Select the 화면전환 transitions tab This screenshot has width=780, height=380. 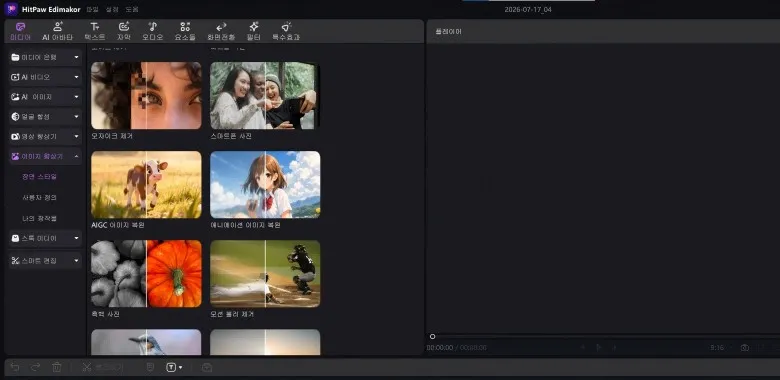[x=221, y=31]
